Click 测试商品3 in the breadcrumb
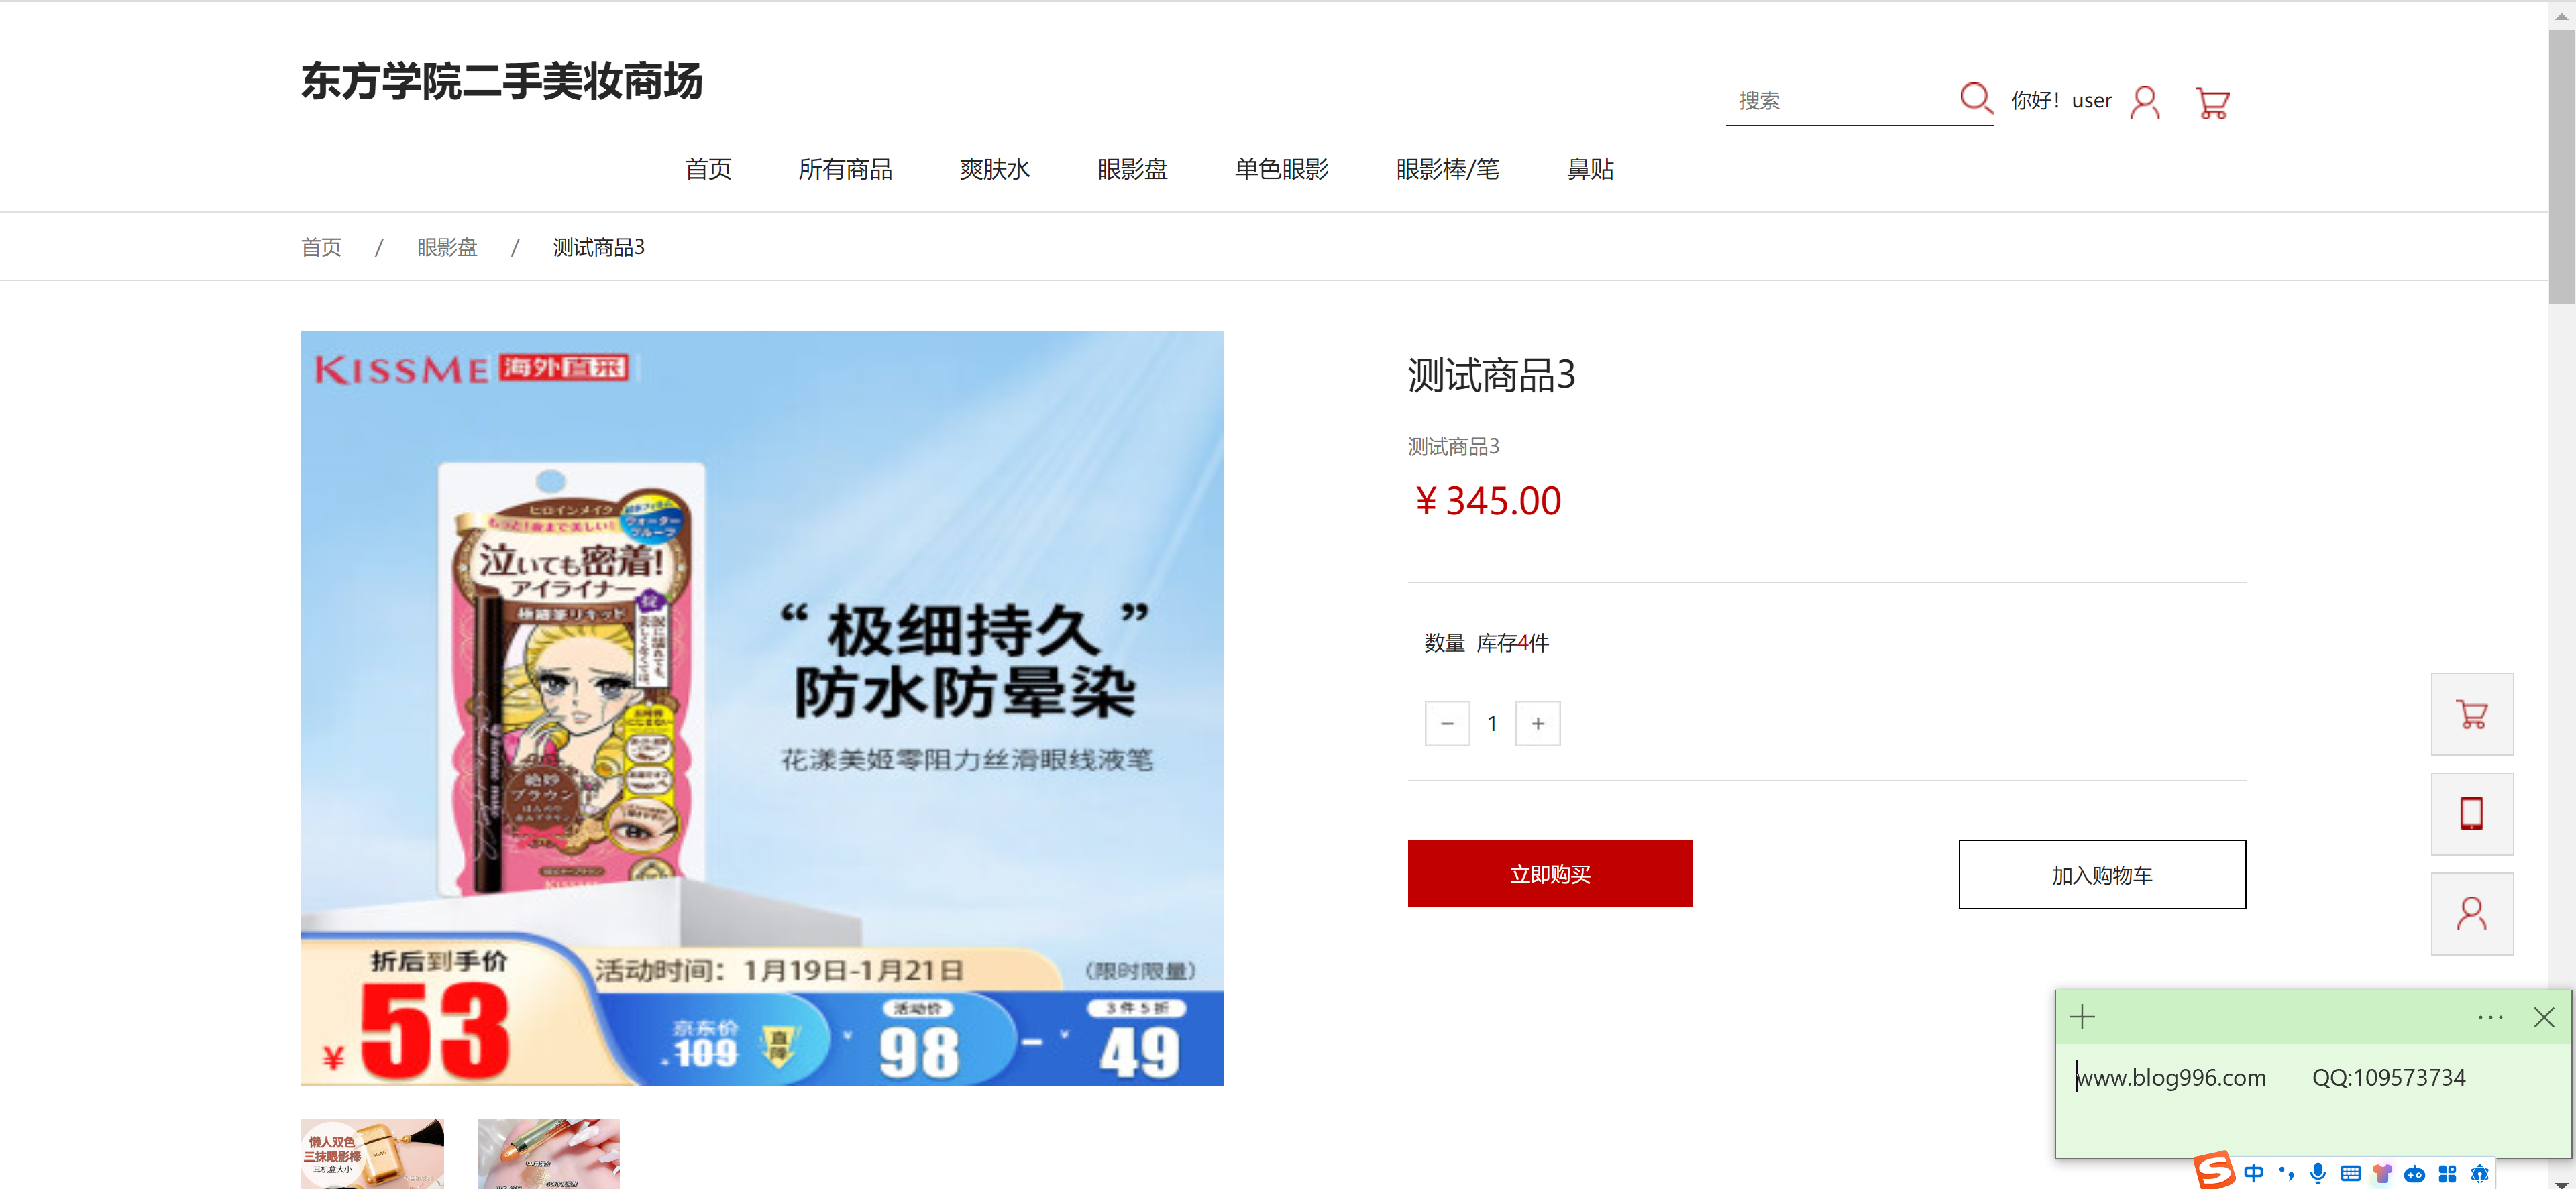Image resolution: width=2576 pixels, height=1189 pixels. [599, 247]
